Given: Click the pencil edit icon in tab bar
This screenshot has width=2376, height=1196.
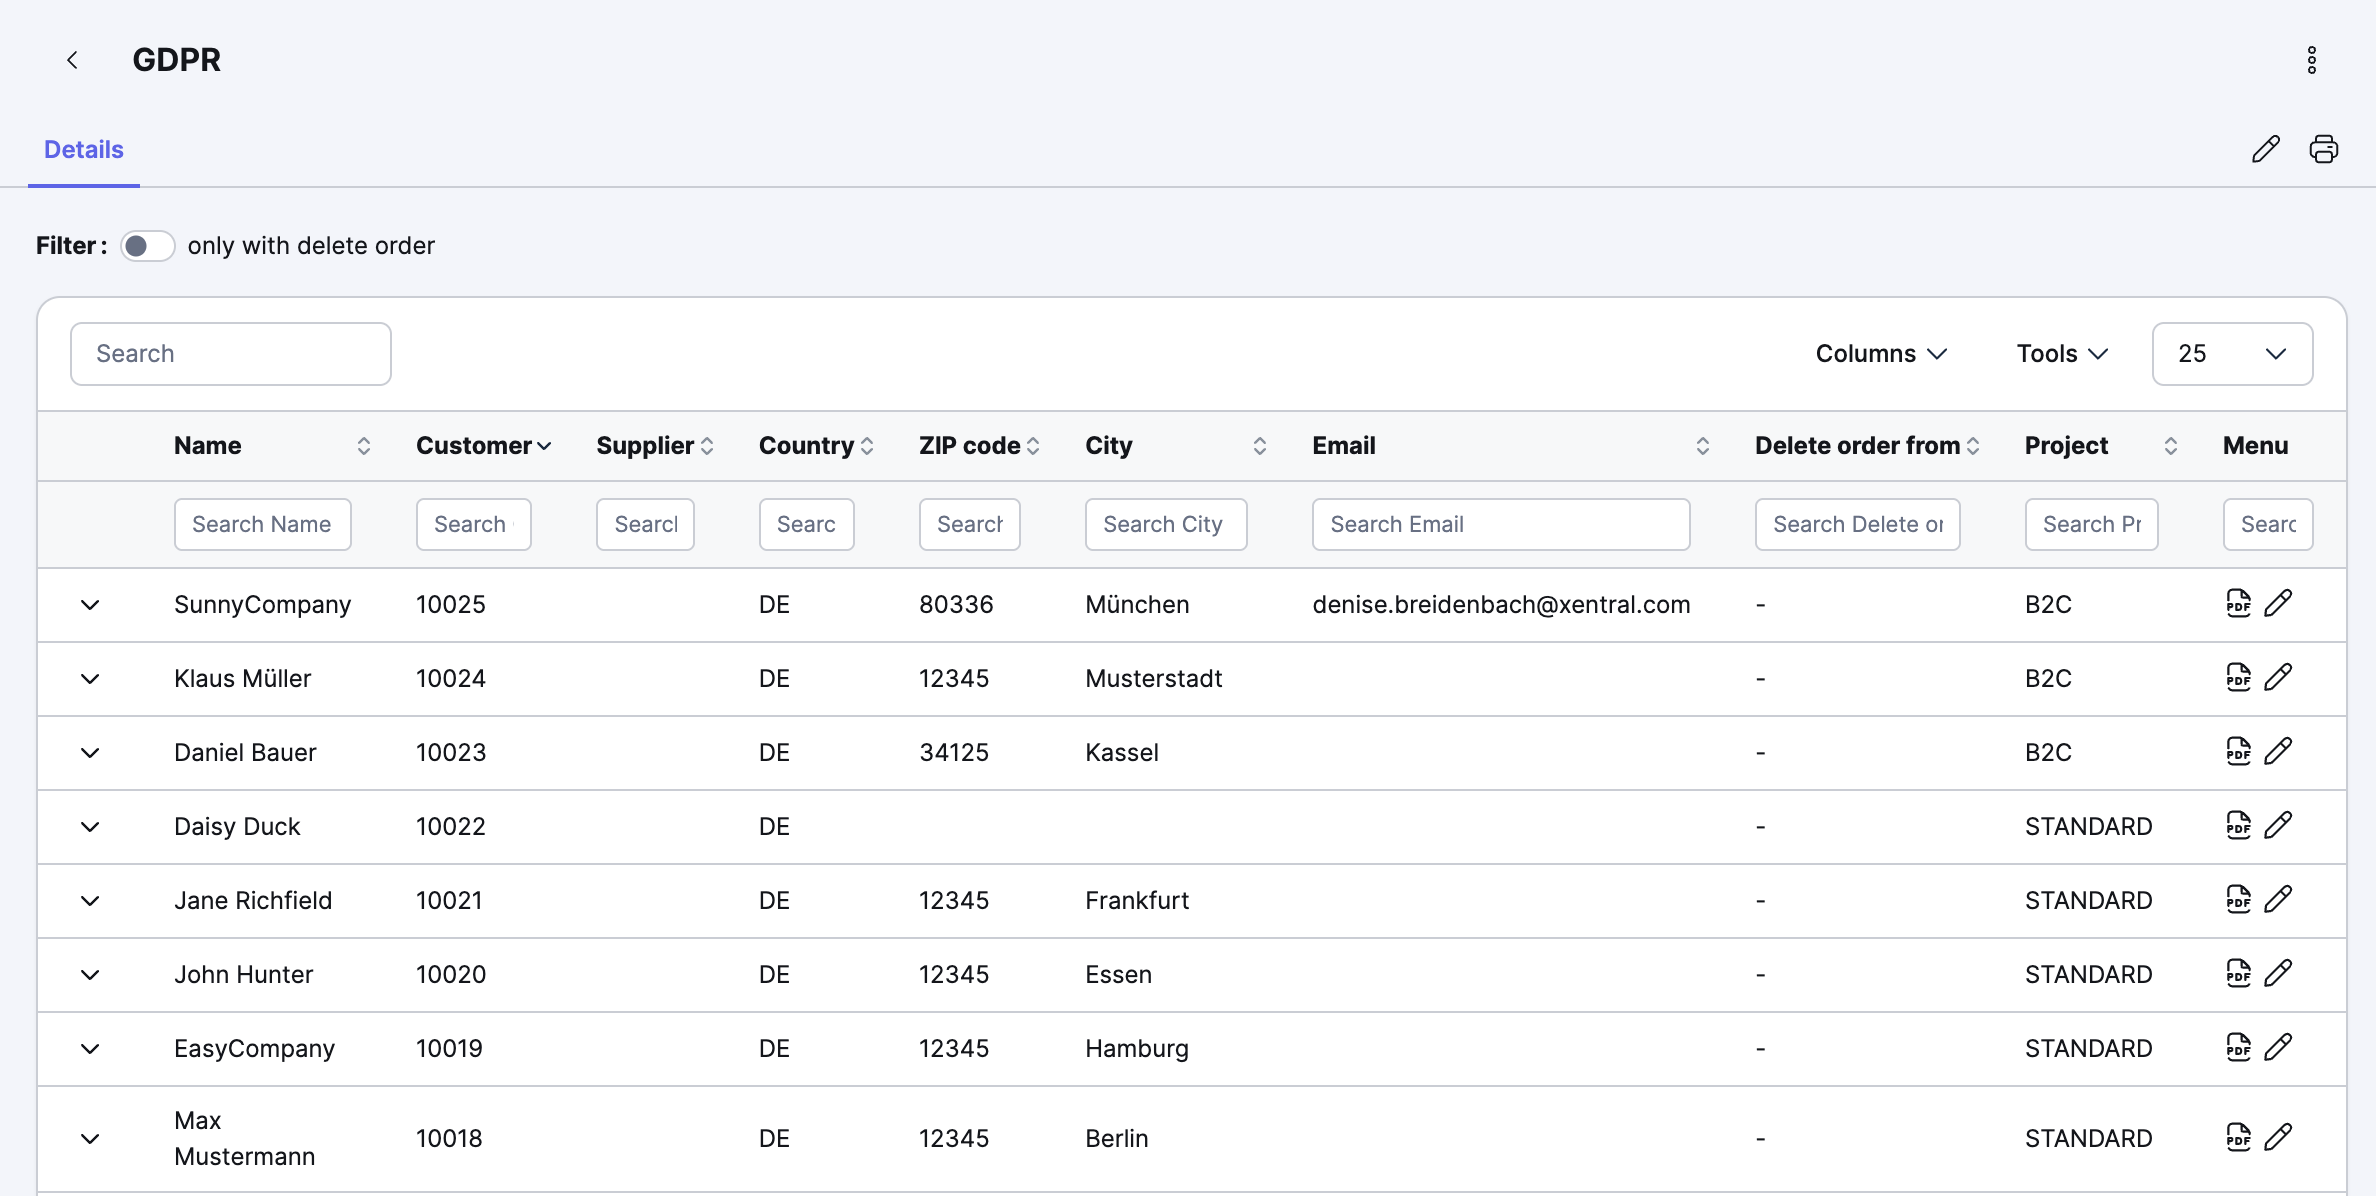Looking at the screenshot, I should (2265, 149).
